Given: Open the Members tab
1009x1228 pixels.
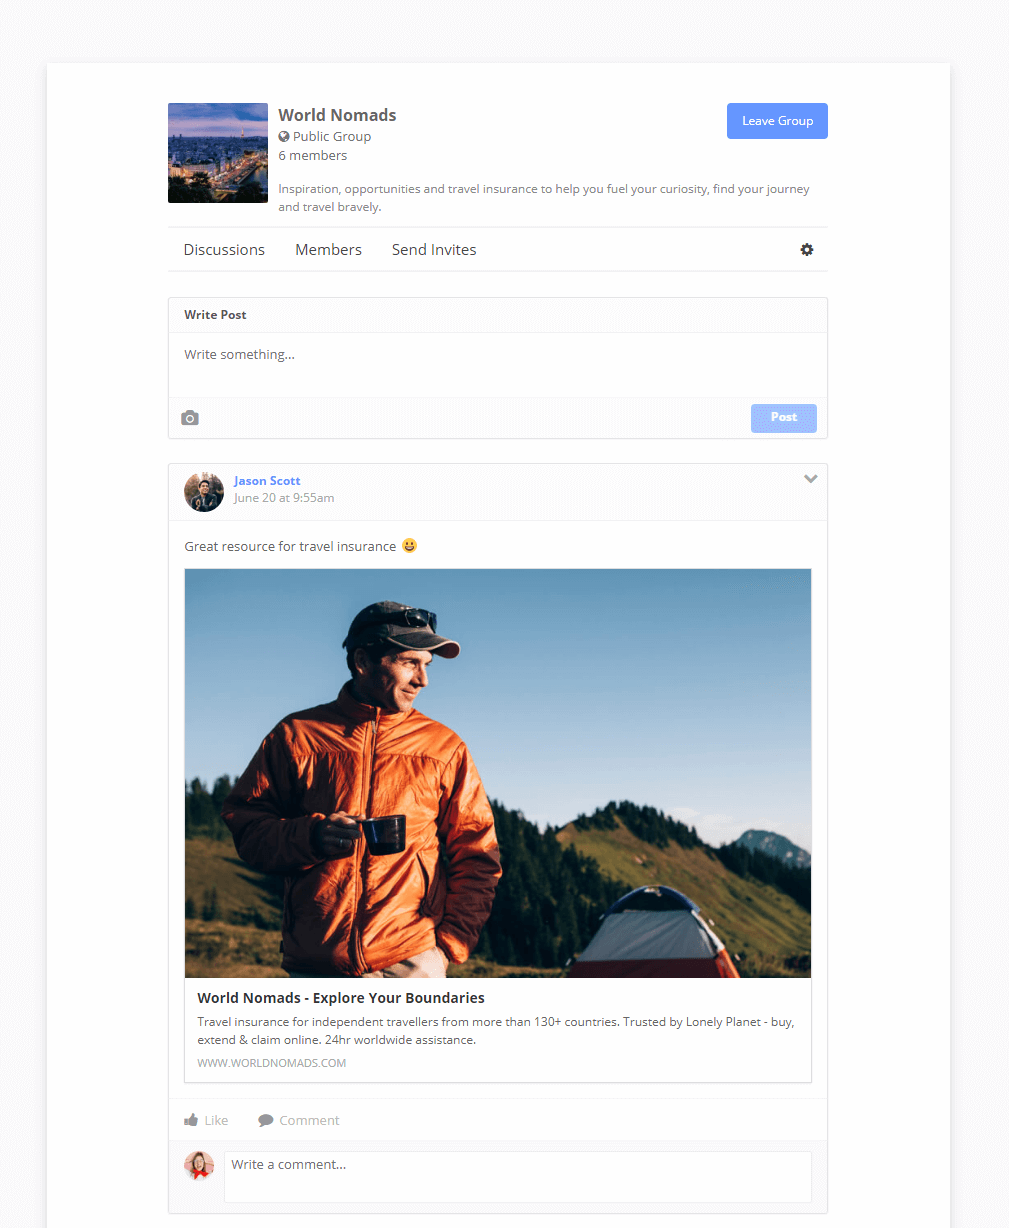Looking at the screenshot, I should tap(328, 250).
